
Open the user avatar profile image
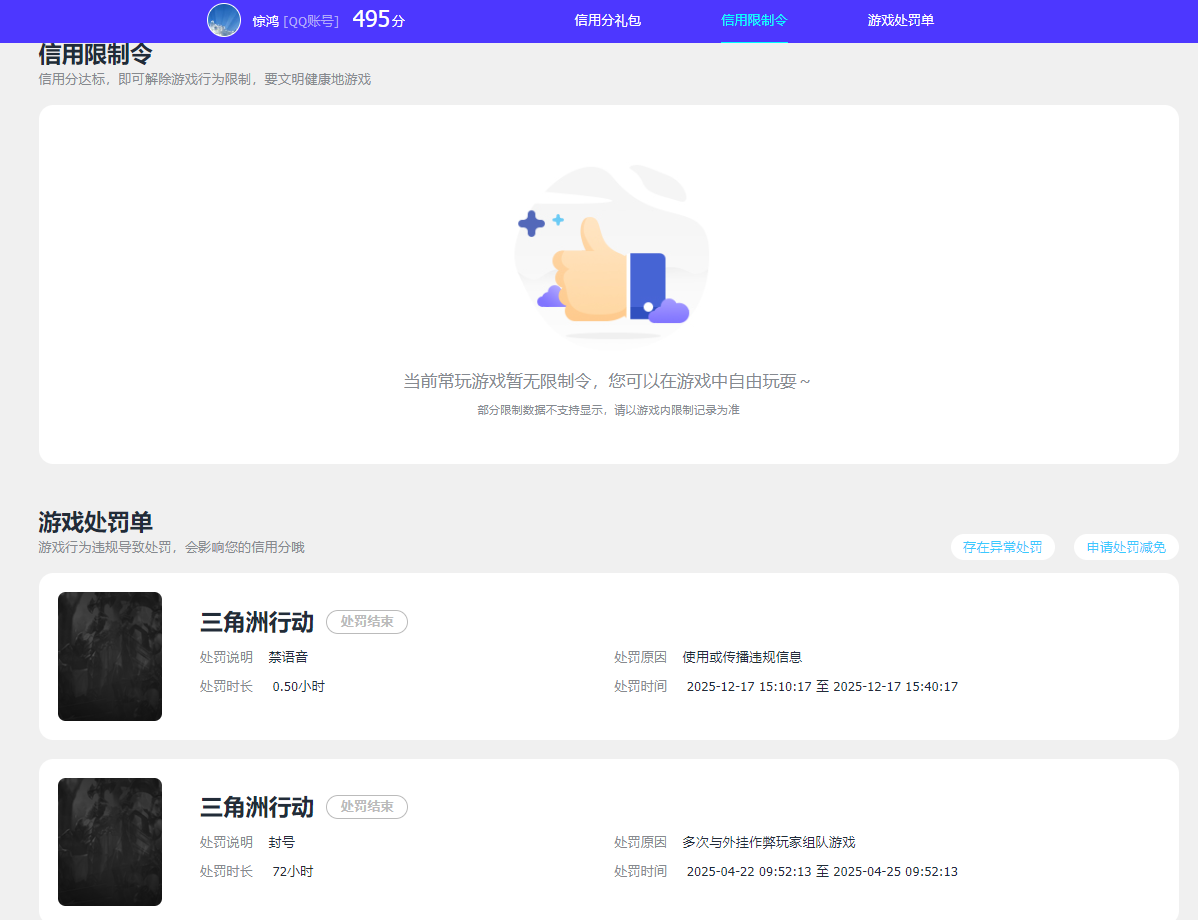(224, 20)
